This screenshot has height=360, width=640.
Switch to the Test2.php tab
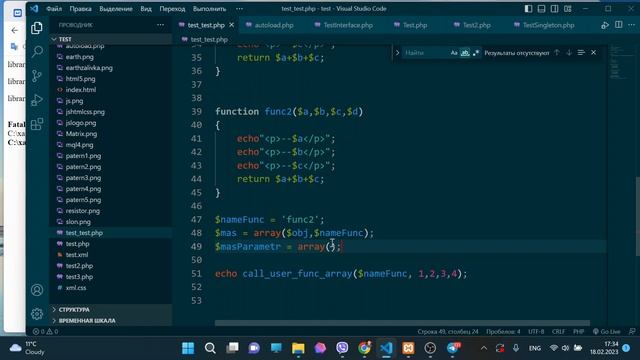(476, 25)
